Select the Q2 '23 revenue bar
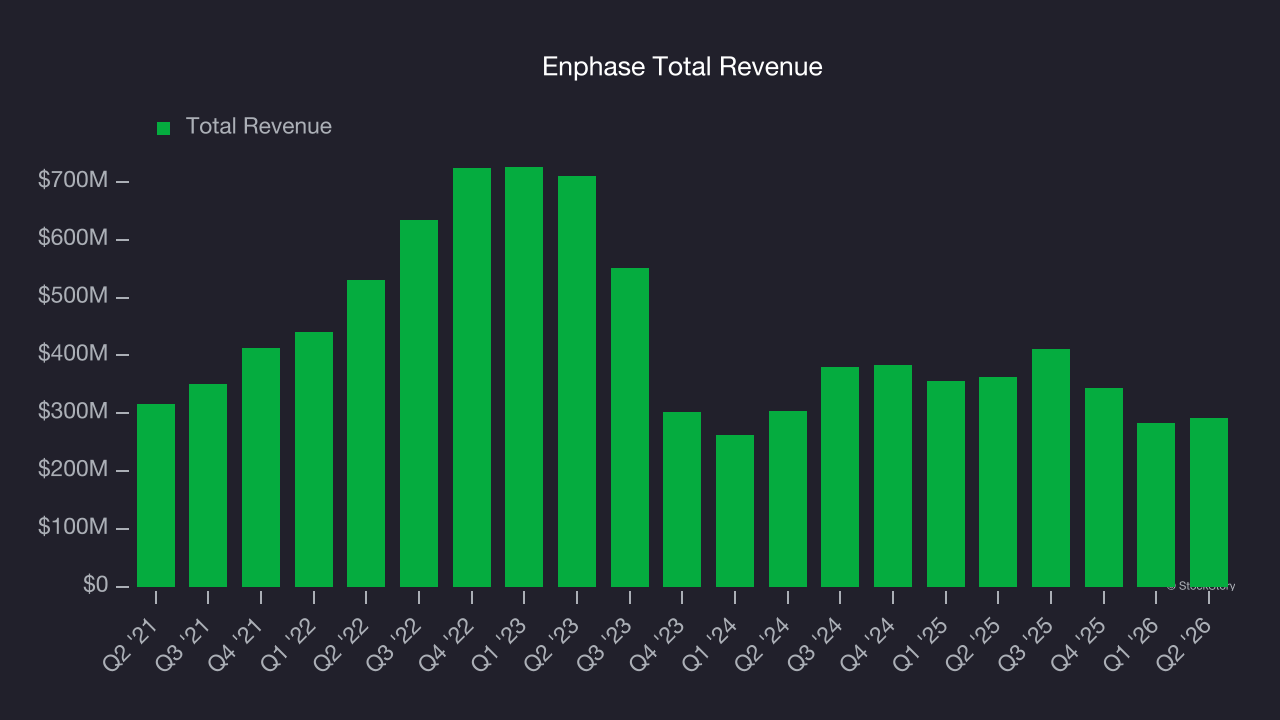This screenshot has width=1280, height=720. click(x=577, y=381)
